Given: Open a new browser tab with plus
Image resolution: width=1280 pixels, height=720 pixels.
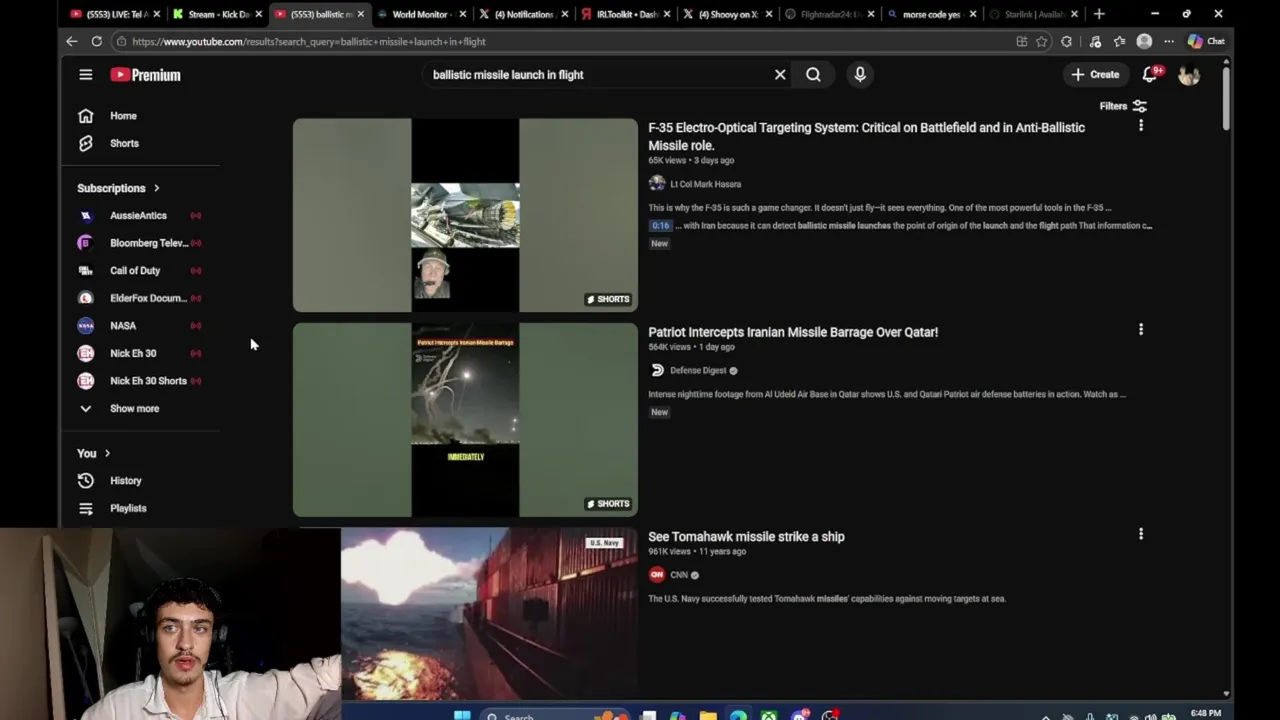Looking at the screenshot, I should point(1099,14).
